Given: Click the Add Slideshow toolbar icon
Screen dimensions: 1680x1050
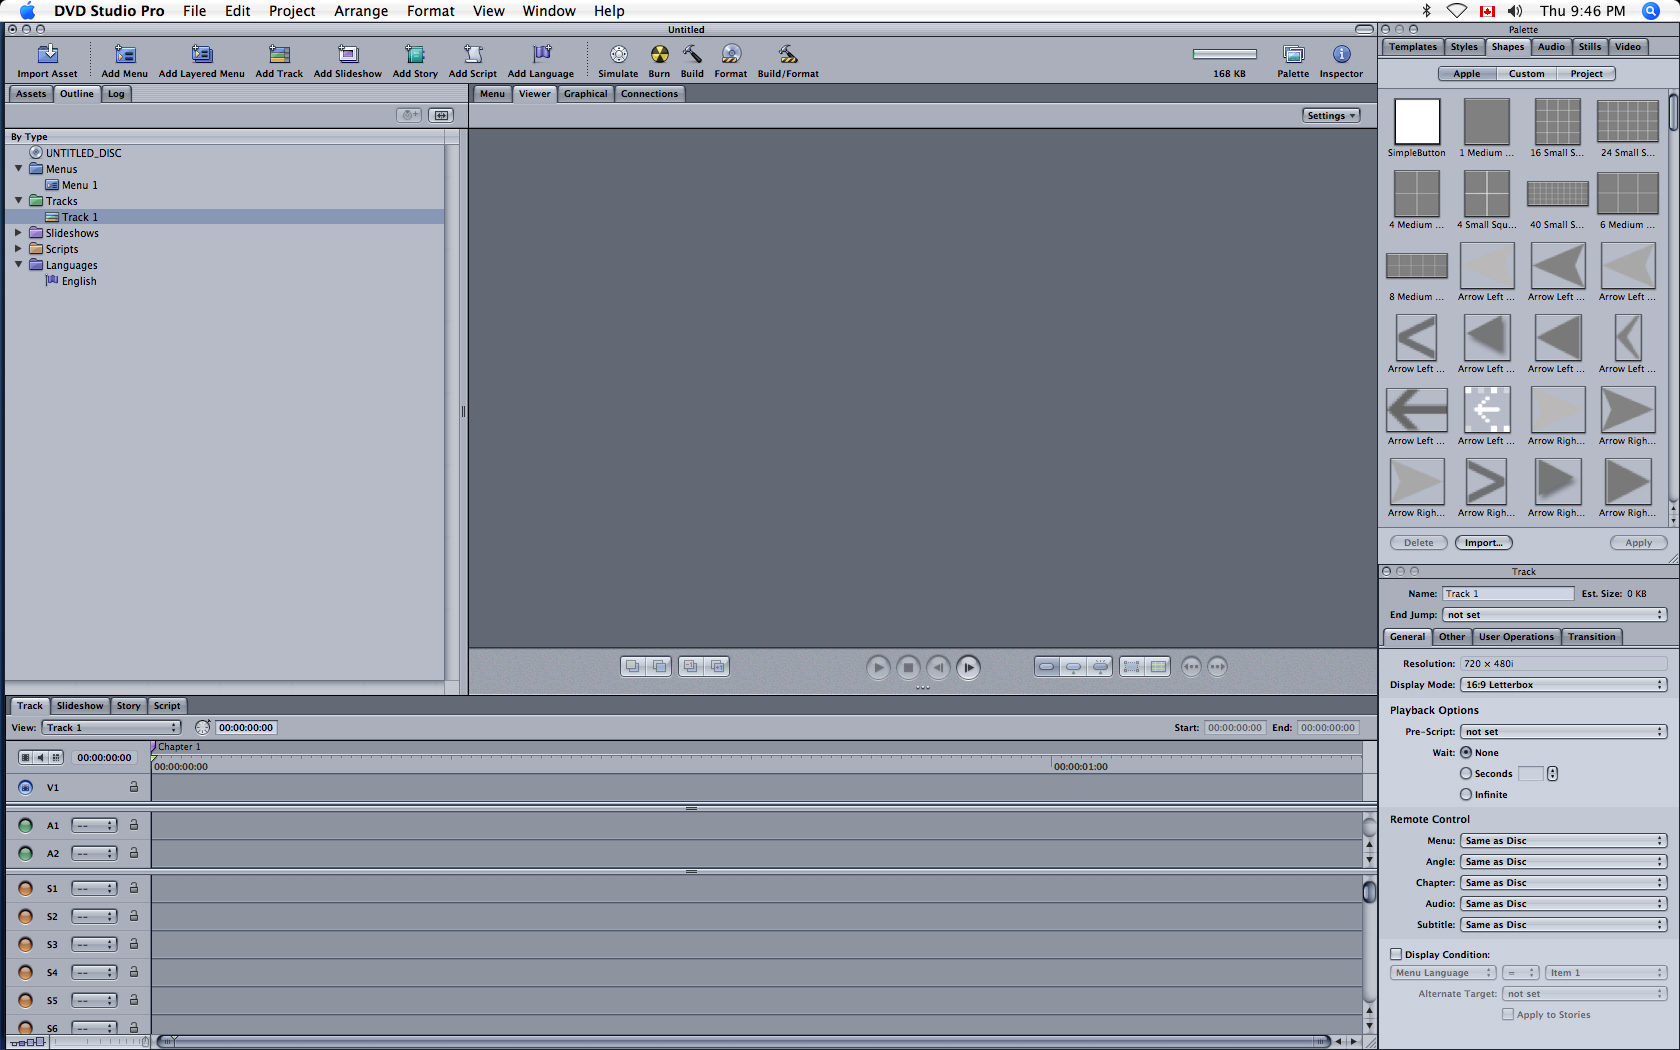Looking at the screenshot, I should click(347, 54).
